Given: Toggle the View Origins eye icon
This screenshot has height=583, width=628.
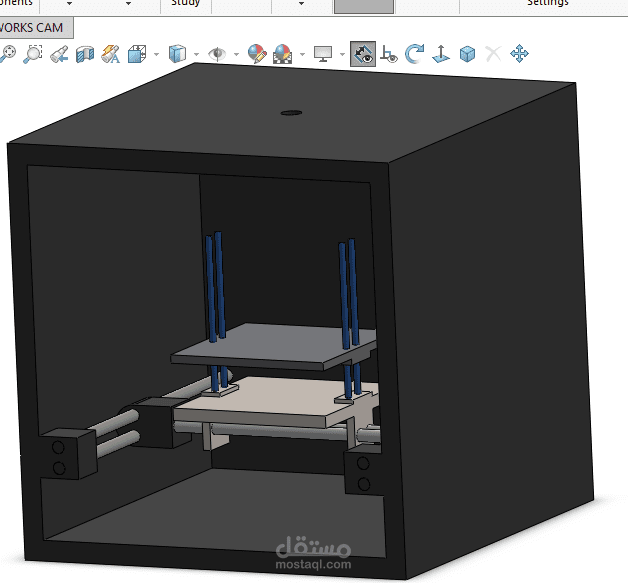Looking at the screenshot, I should [x=389, y=54].
